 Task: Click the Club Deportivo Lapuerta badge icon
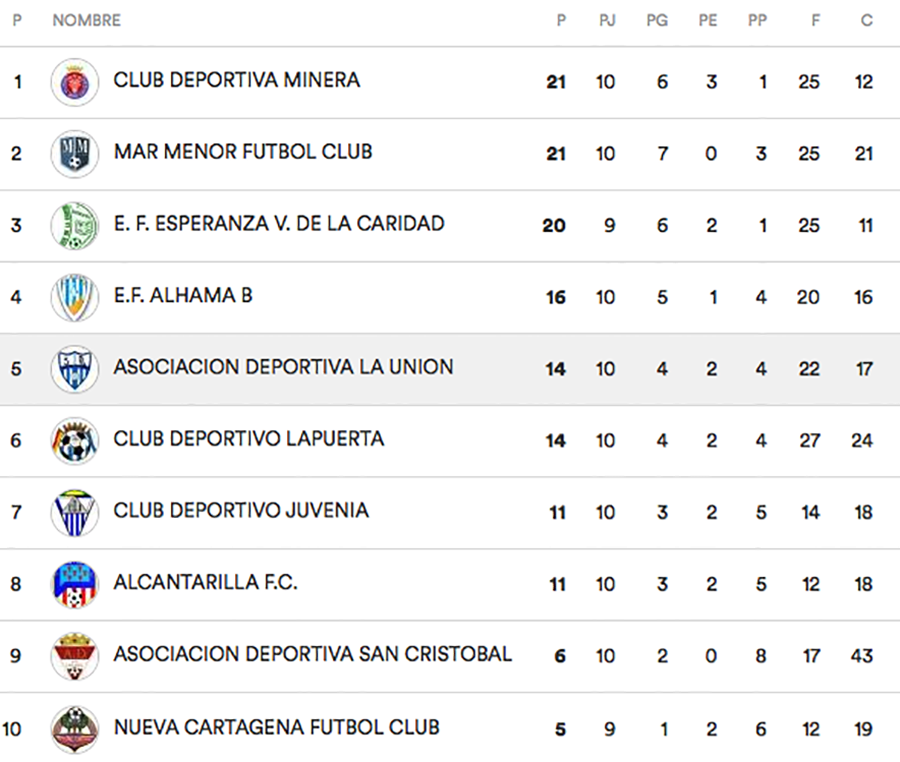pos(75,441)
